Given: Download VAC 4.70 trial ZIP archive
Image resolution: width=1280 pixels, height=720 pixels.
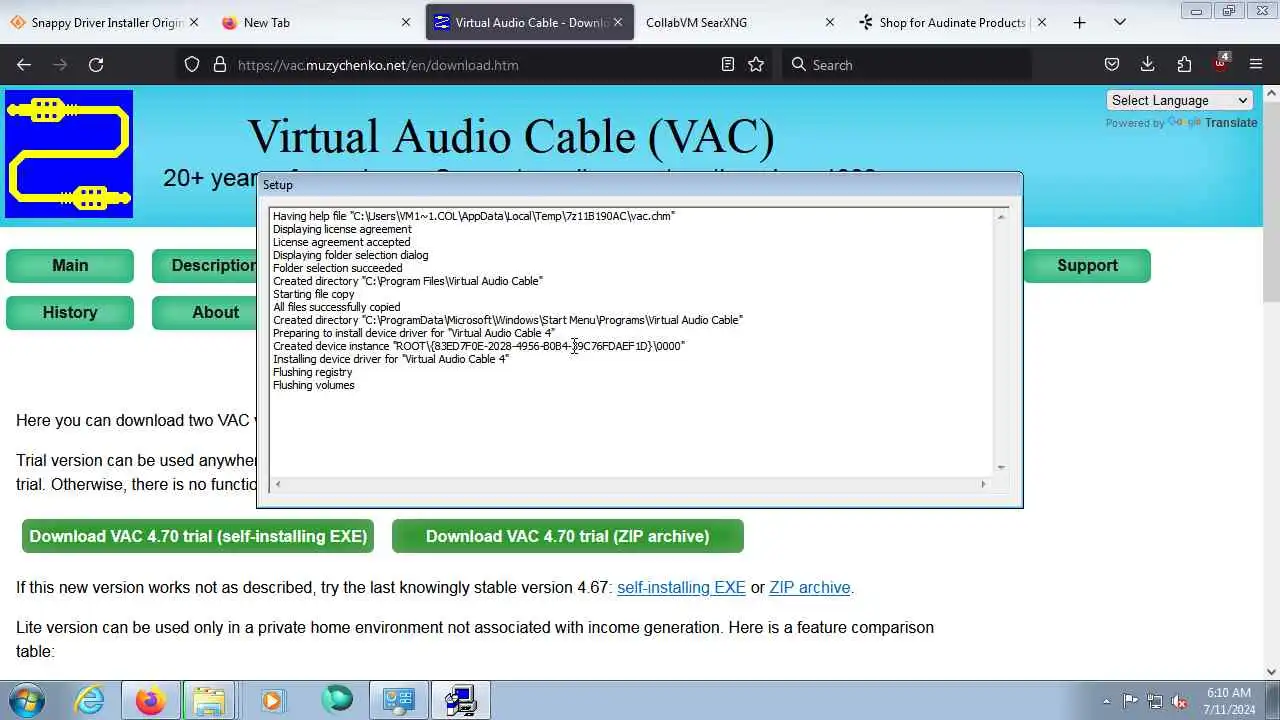Looking at the screenshot, I should coord(568,536).
